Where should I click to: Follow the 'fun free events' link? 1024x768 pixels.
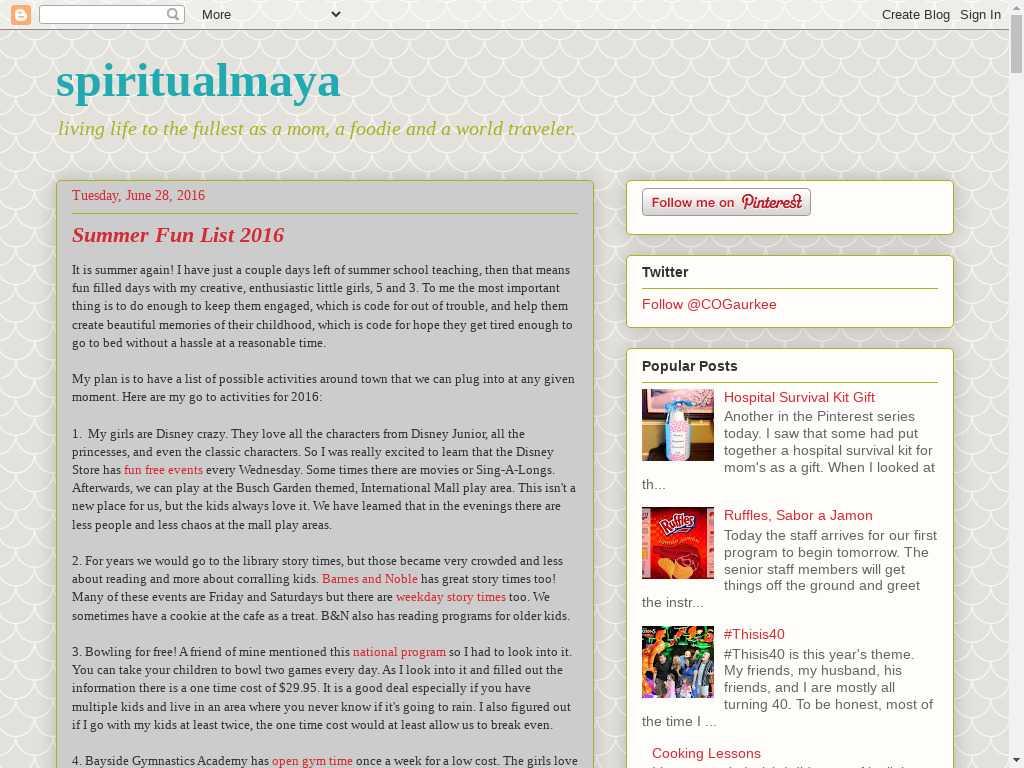pos(163,470)
